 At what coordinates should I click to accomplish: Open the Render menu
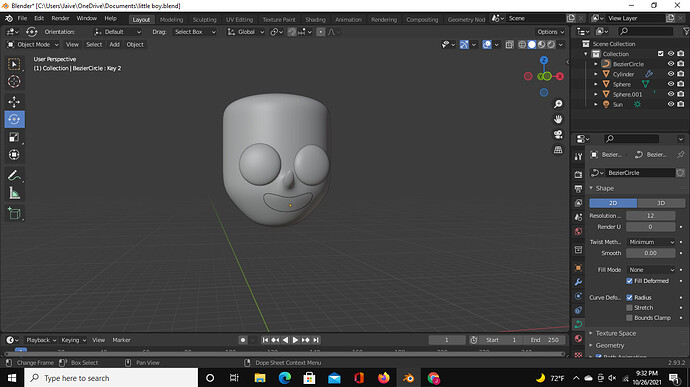click(60, 18)
